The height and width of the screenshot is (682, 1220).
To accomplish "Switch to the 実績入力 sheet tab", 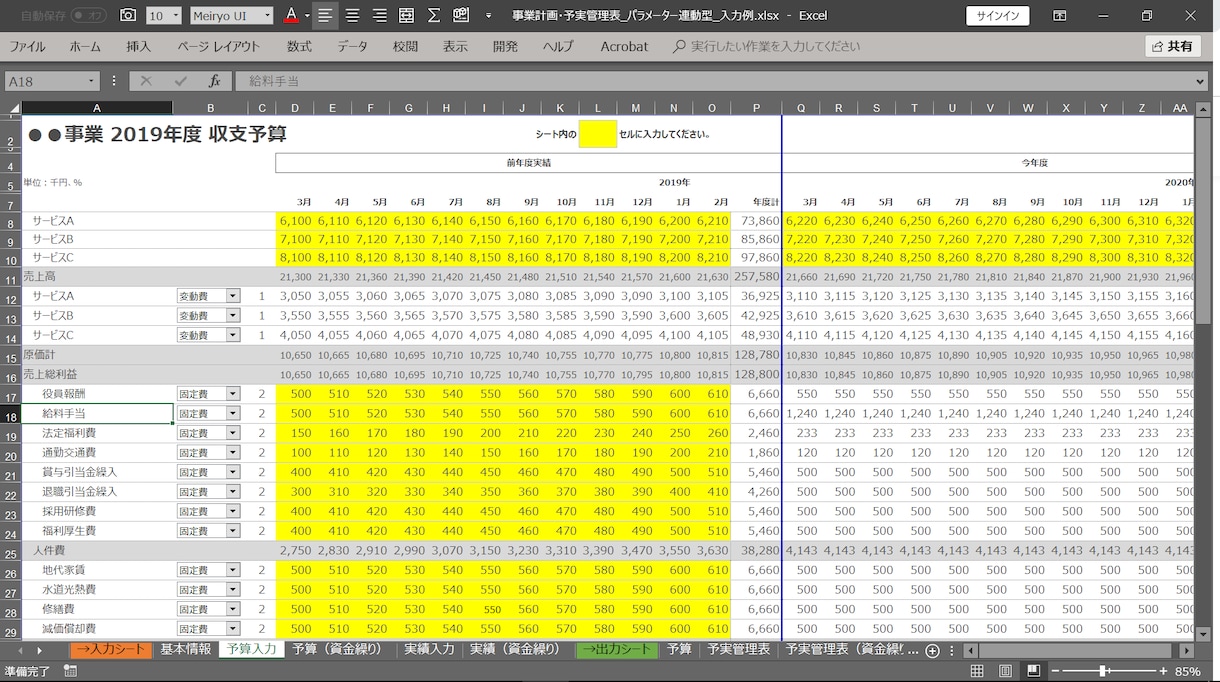I will [429, 650].
